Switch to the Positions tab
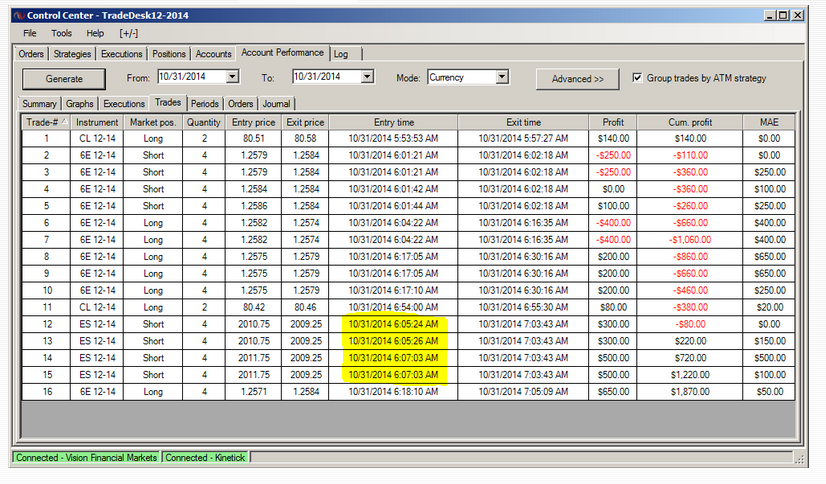Screen dimensions: 826x484 click(169, 54)
